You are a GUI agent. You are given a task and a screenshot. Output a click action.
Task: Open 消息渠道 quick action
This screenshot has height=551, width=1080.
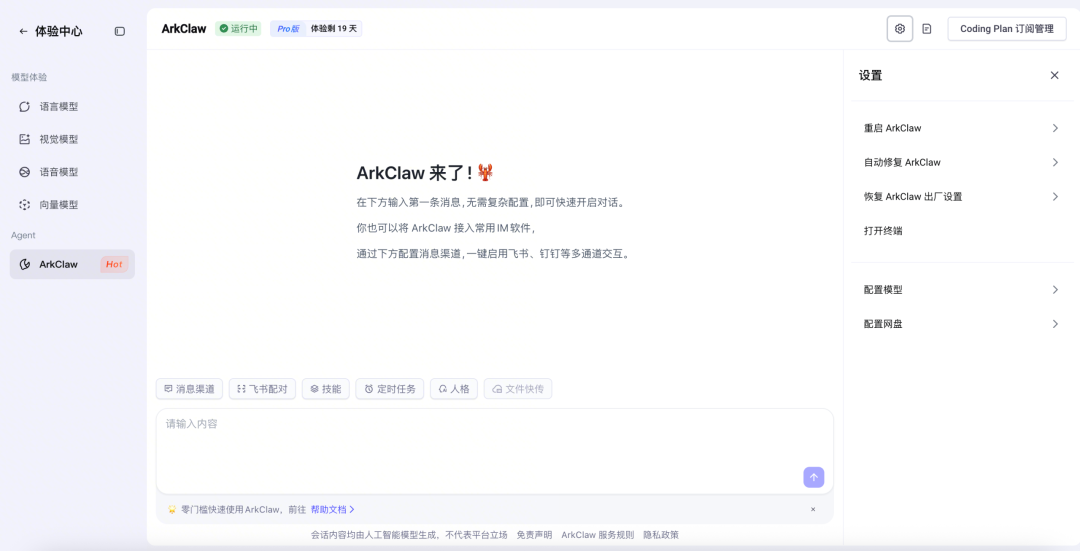[x=189, y=388]
